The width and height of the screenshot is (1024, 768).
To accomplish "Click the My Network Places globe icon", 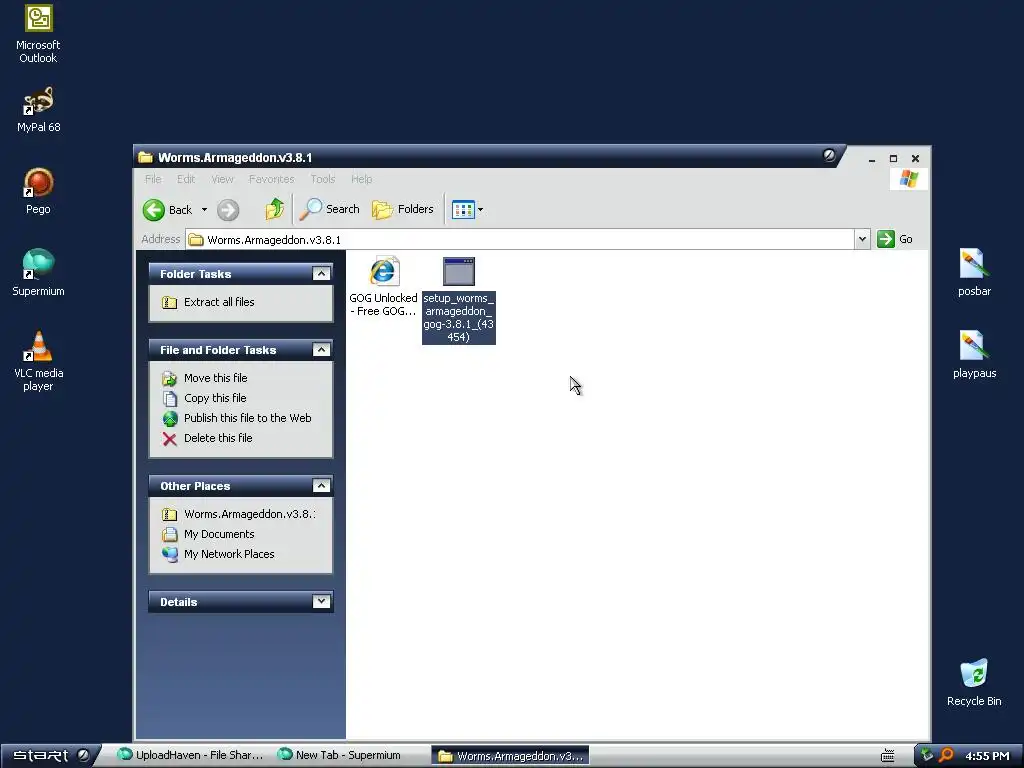I will [x=170, y=554].
